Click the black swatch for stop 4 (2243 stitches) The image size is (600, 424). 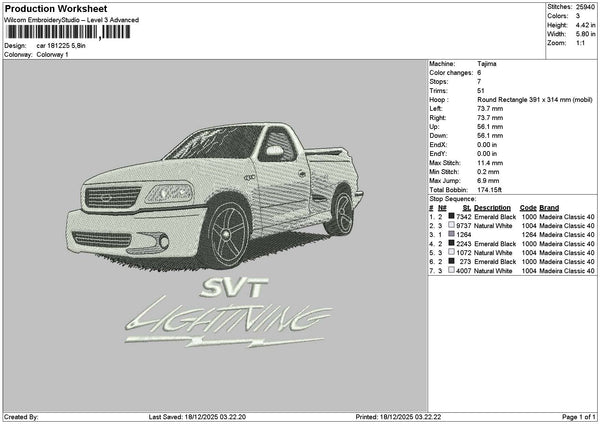point(452,243)
